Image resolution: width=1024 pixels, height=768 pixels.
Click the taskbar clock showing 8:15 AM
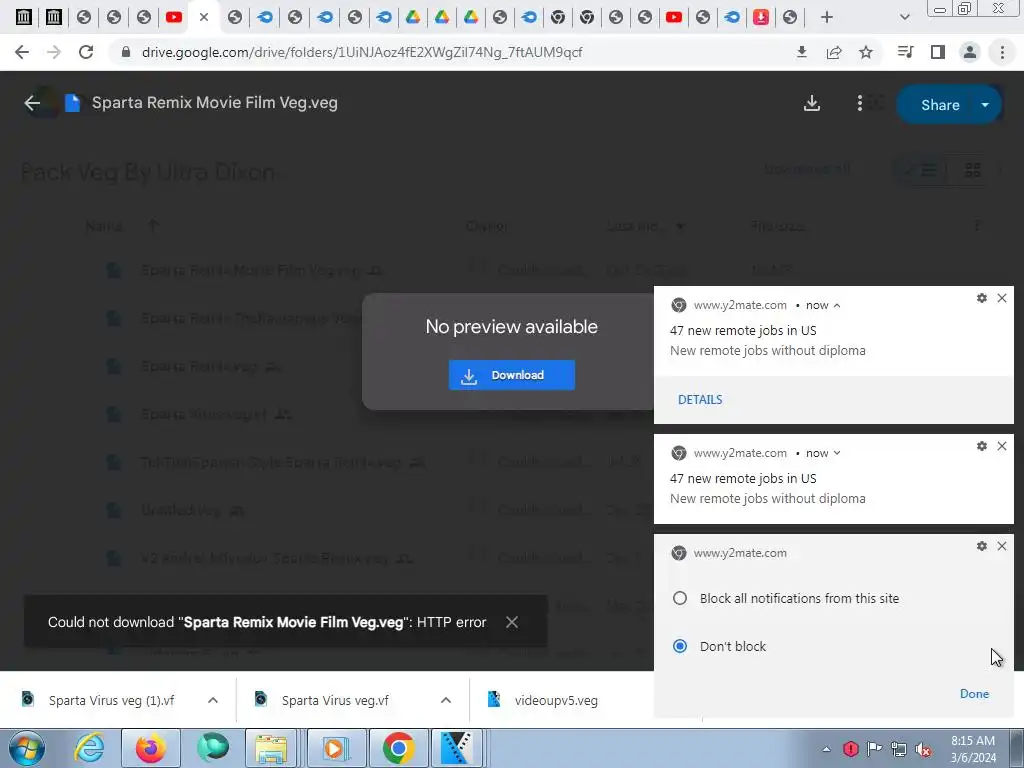point(973,749)
